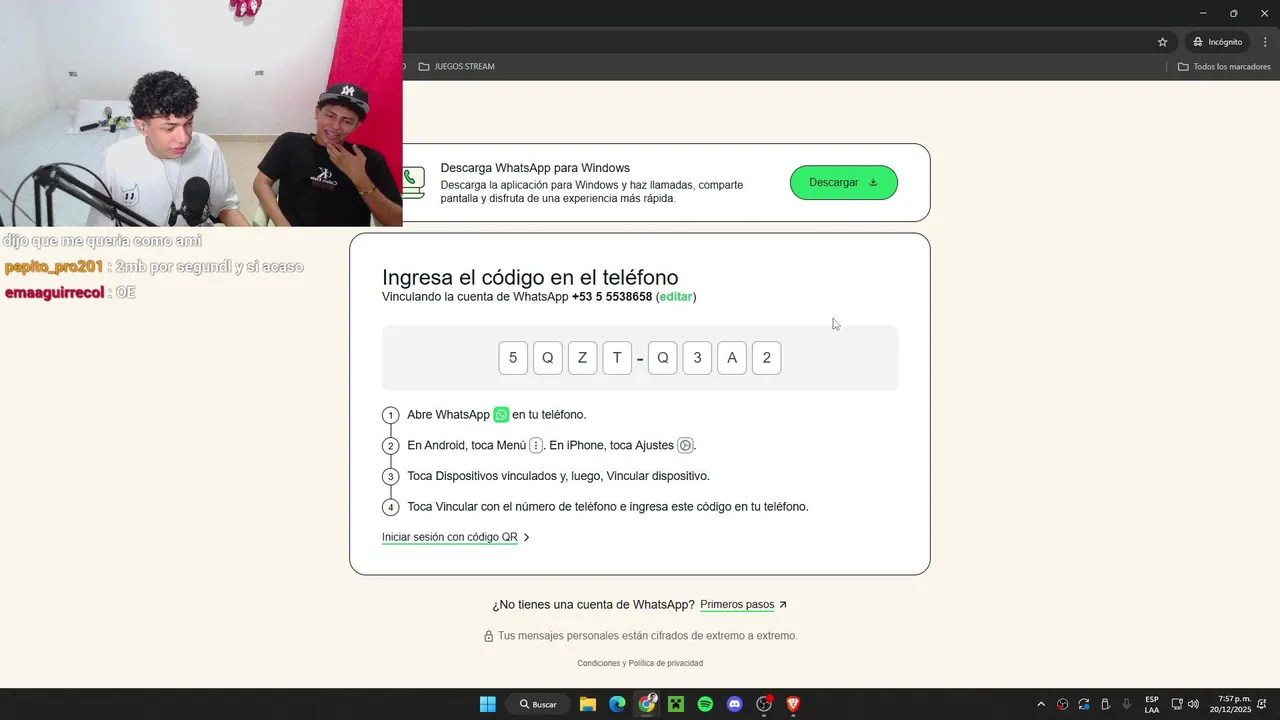The height and width of the screenshot is (720, 1280).
Task: Click the WhatsApp for Windows laptop icon
Action: 414,182
